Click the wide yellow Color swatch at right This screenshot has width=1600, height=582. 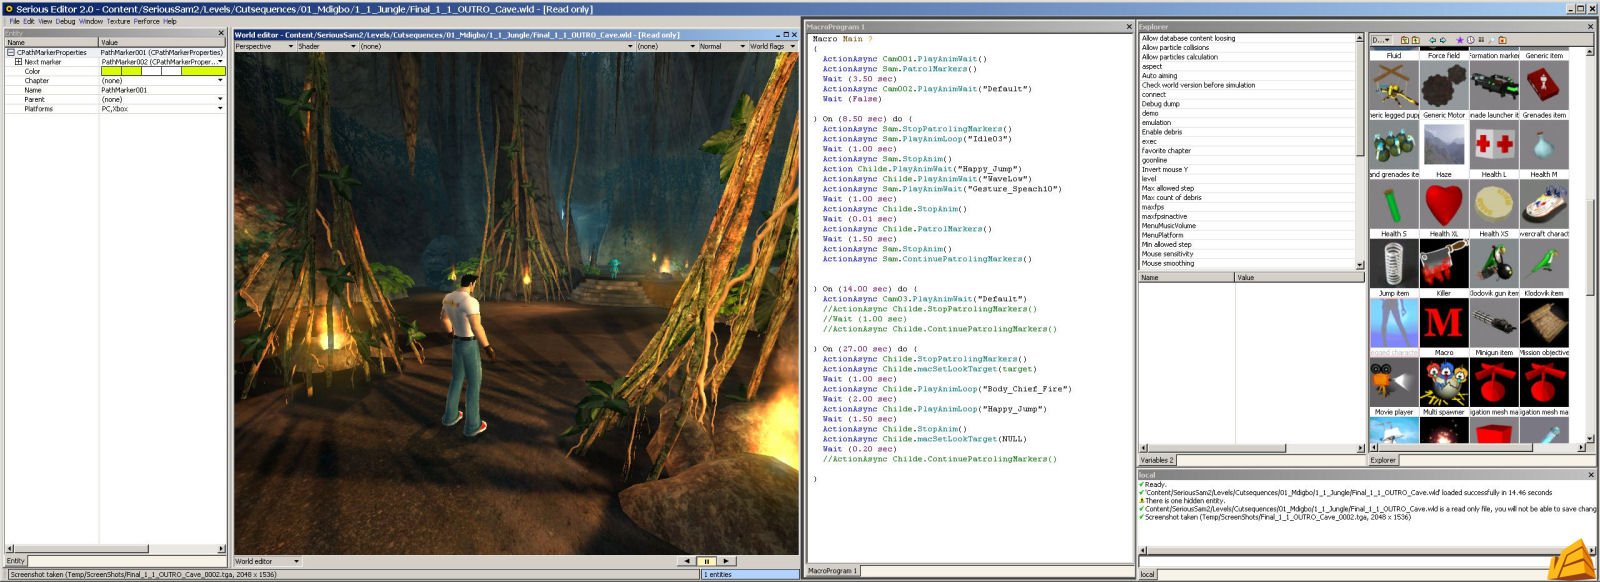(x=203, y=71)
